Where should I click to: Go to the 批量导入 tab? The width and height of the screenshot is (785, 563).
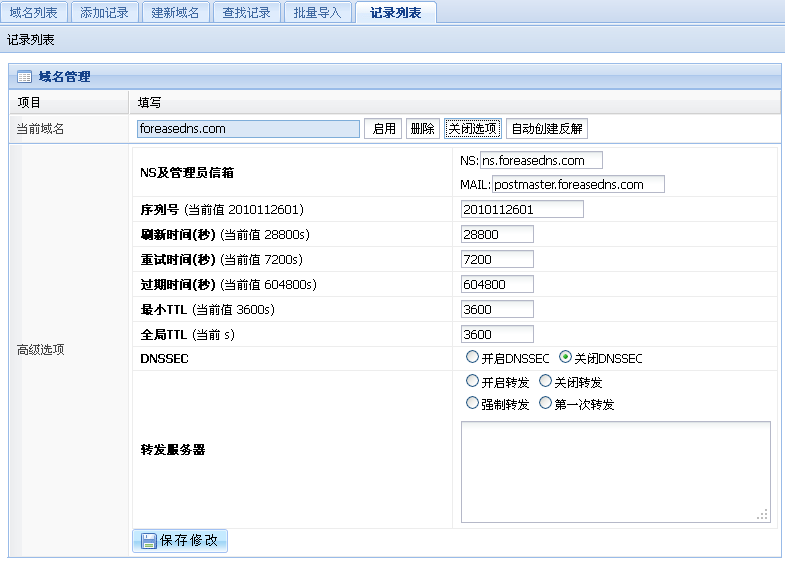pos(317,13)
